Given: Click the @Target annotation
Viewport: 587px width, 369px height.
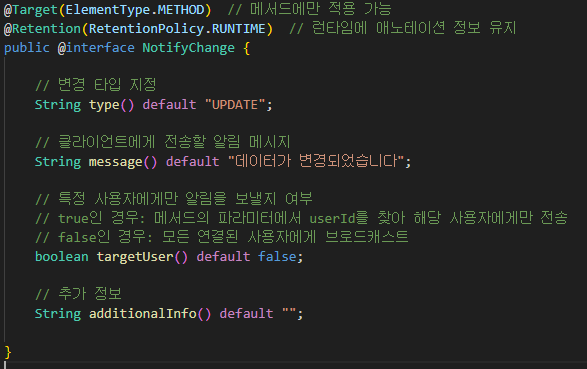Looking at the screenshot, I should 31,10.
